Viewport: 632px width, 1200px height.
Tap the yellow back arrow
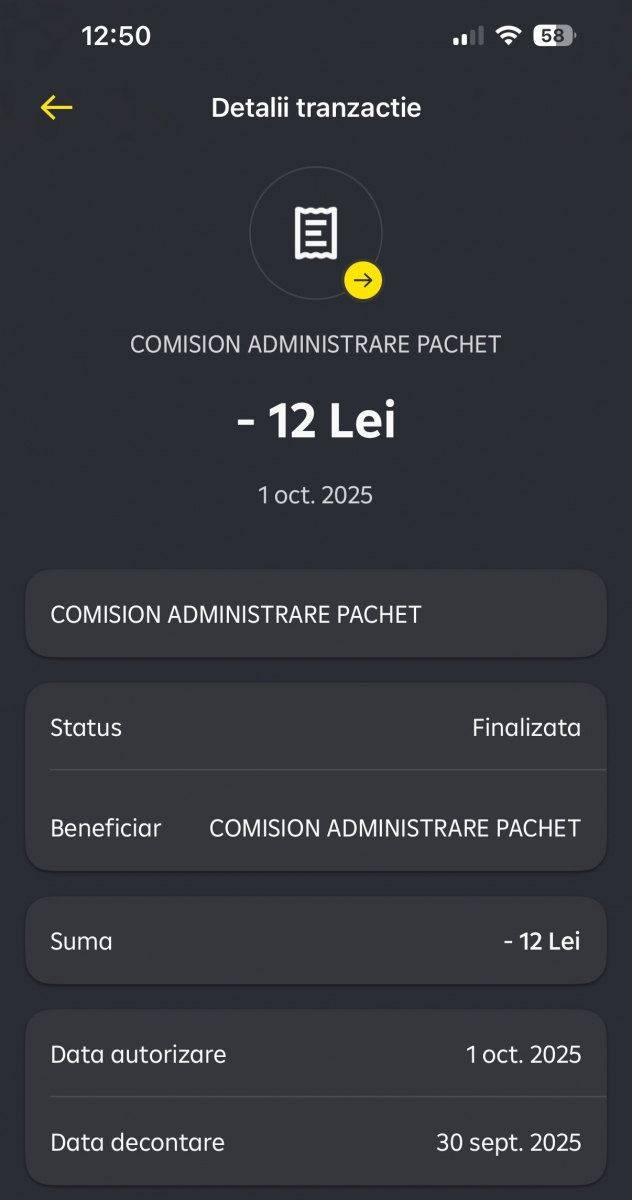coord(57,108)
